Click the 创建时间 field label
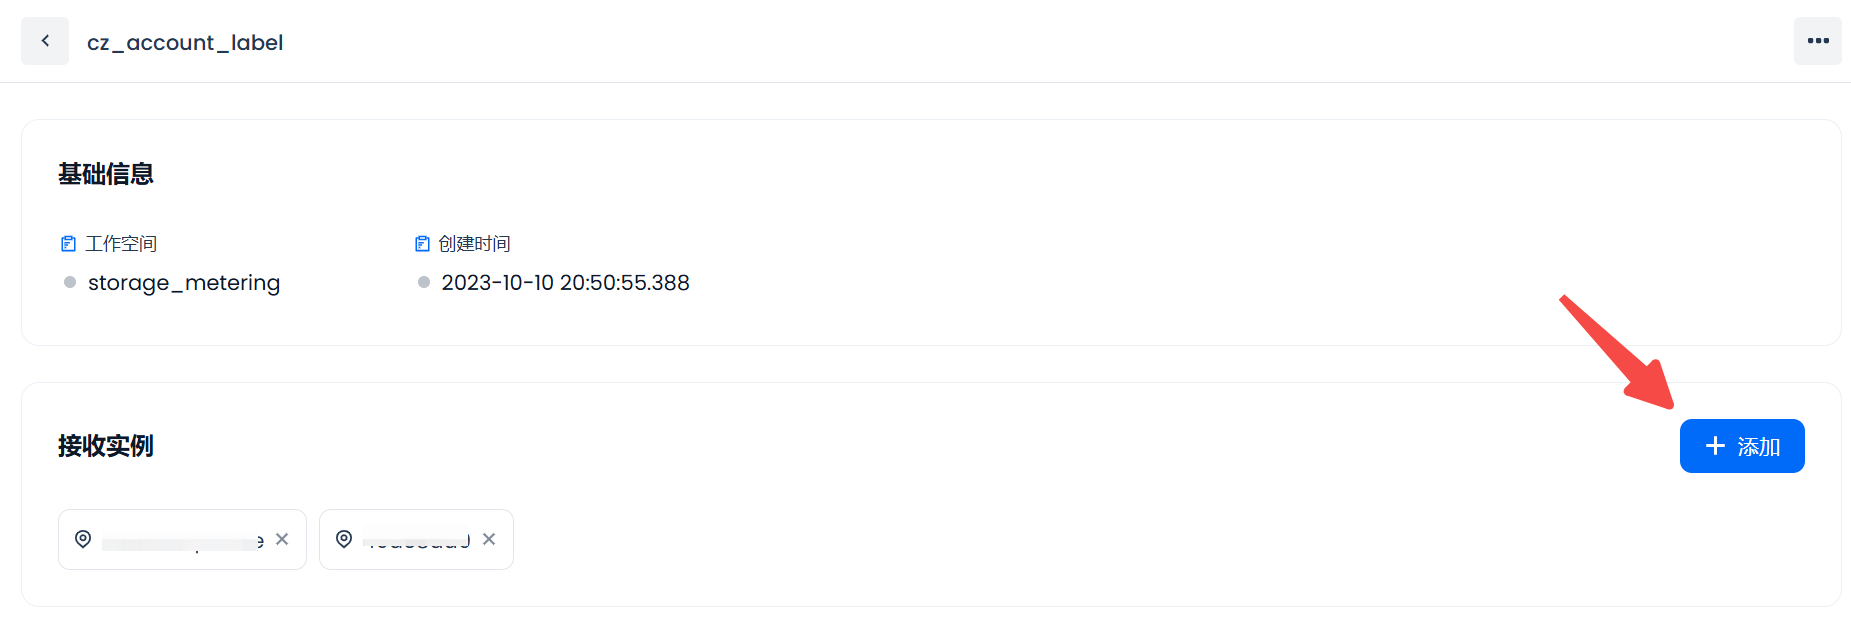This screenshot has height=638, width=1851. click(474, 244)
